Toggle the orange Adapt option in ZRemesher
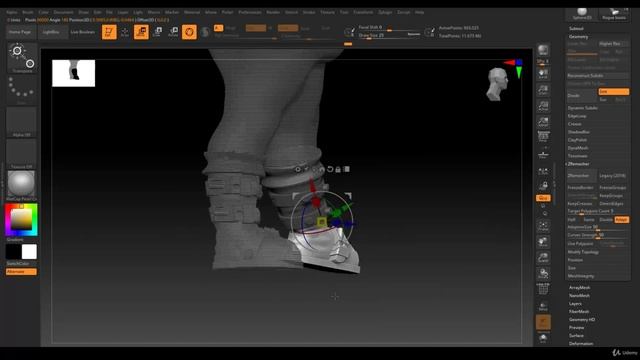Screen dimensions: 640x360 622,220
